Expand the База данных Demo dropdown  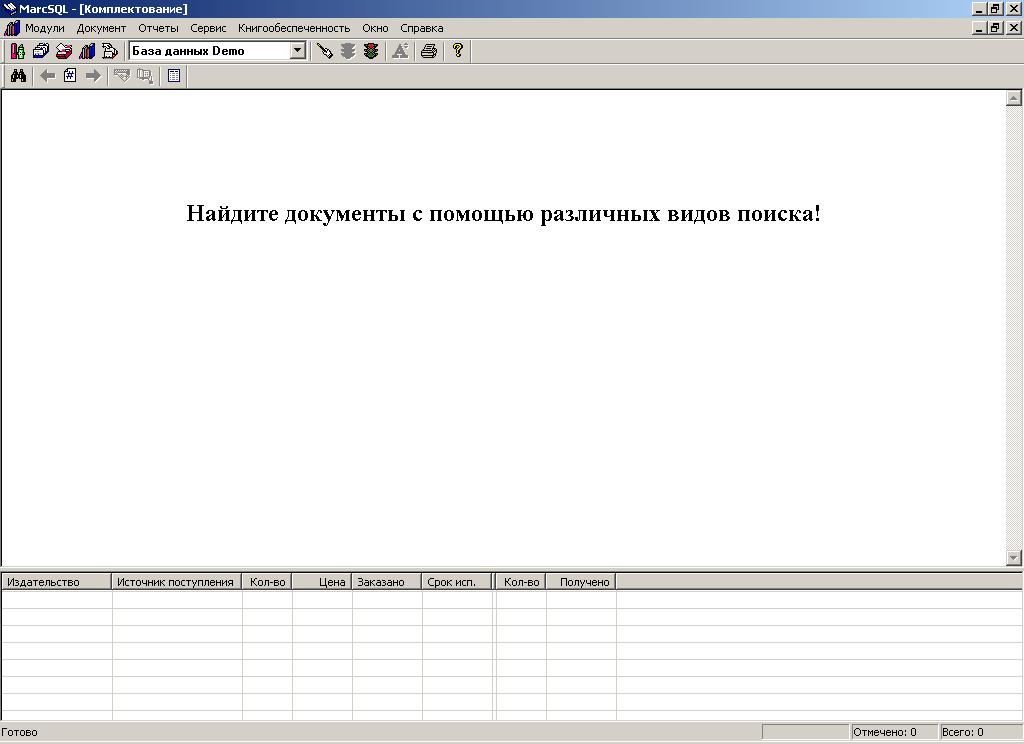pyautogui.click(x=298, y=51)
